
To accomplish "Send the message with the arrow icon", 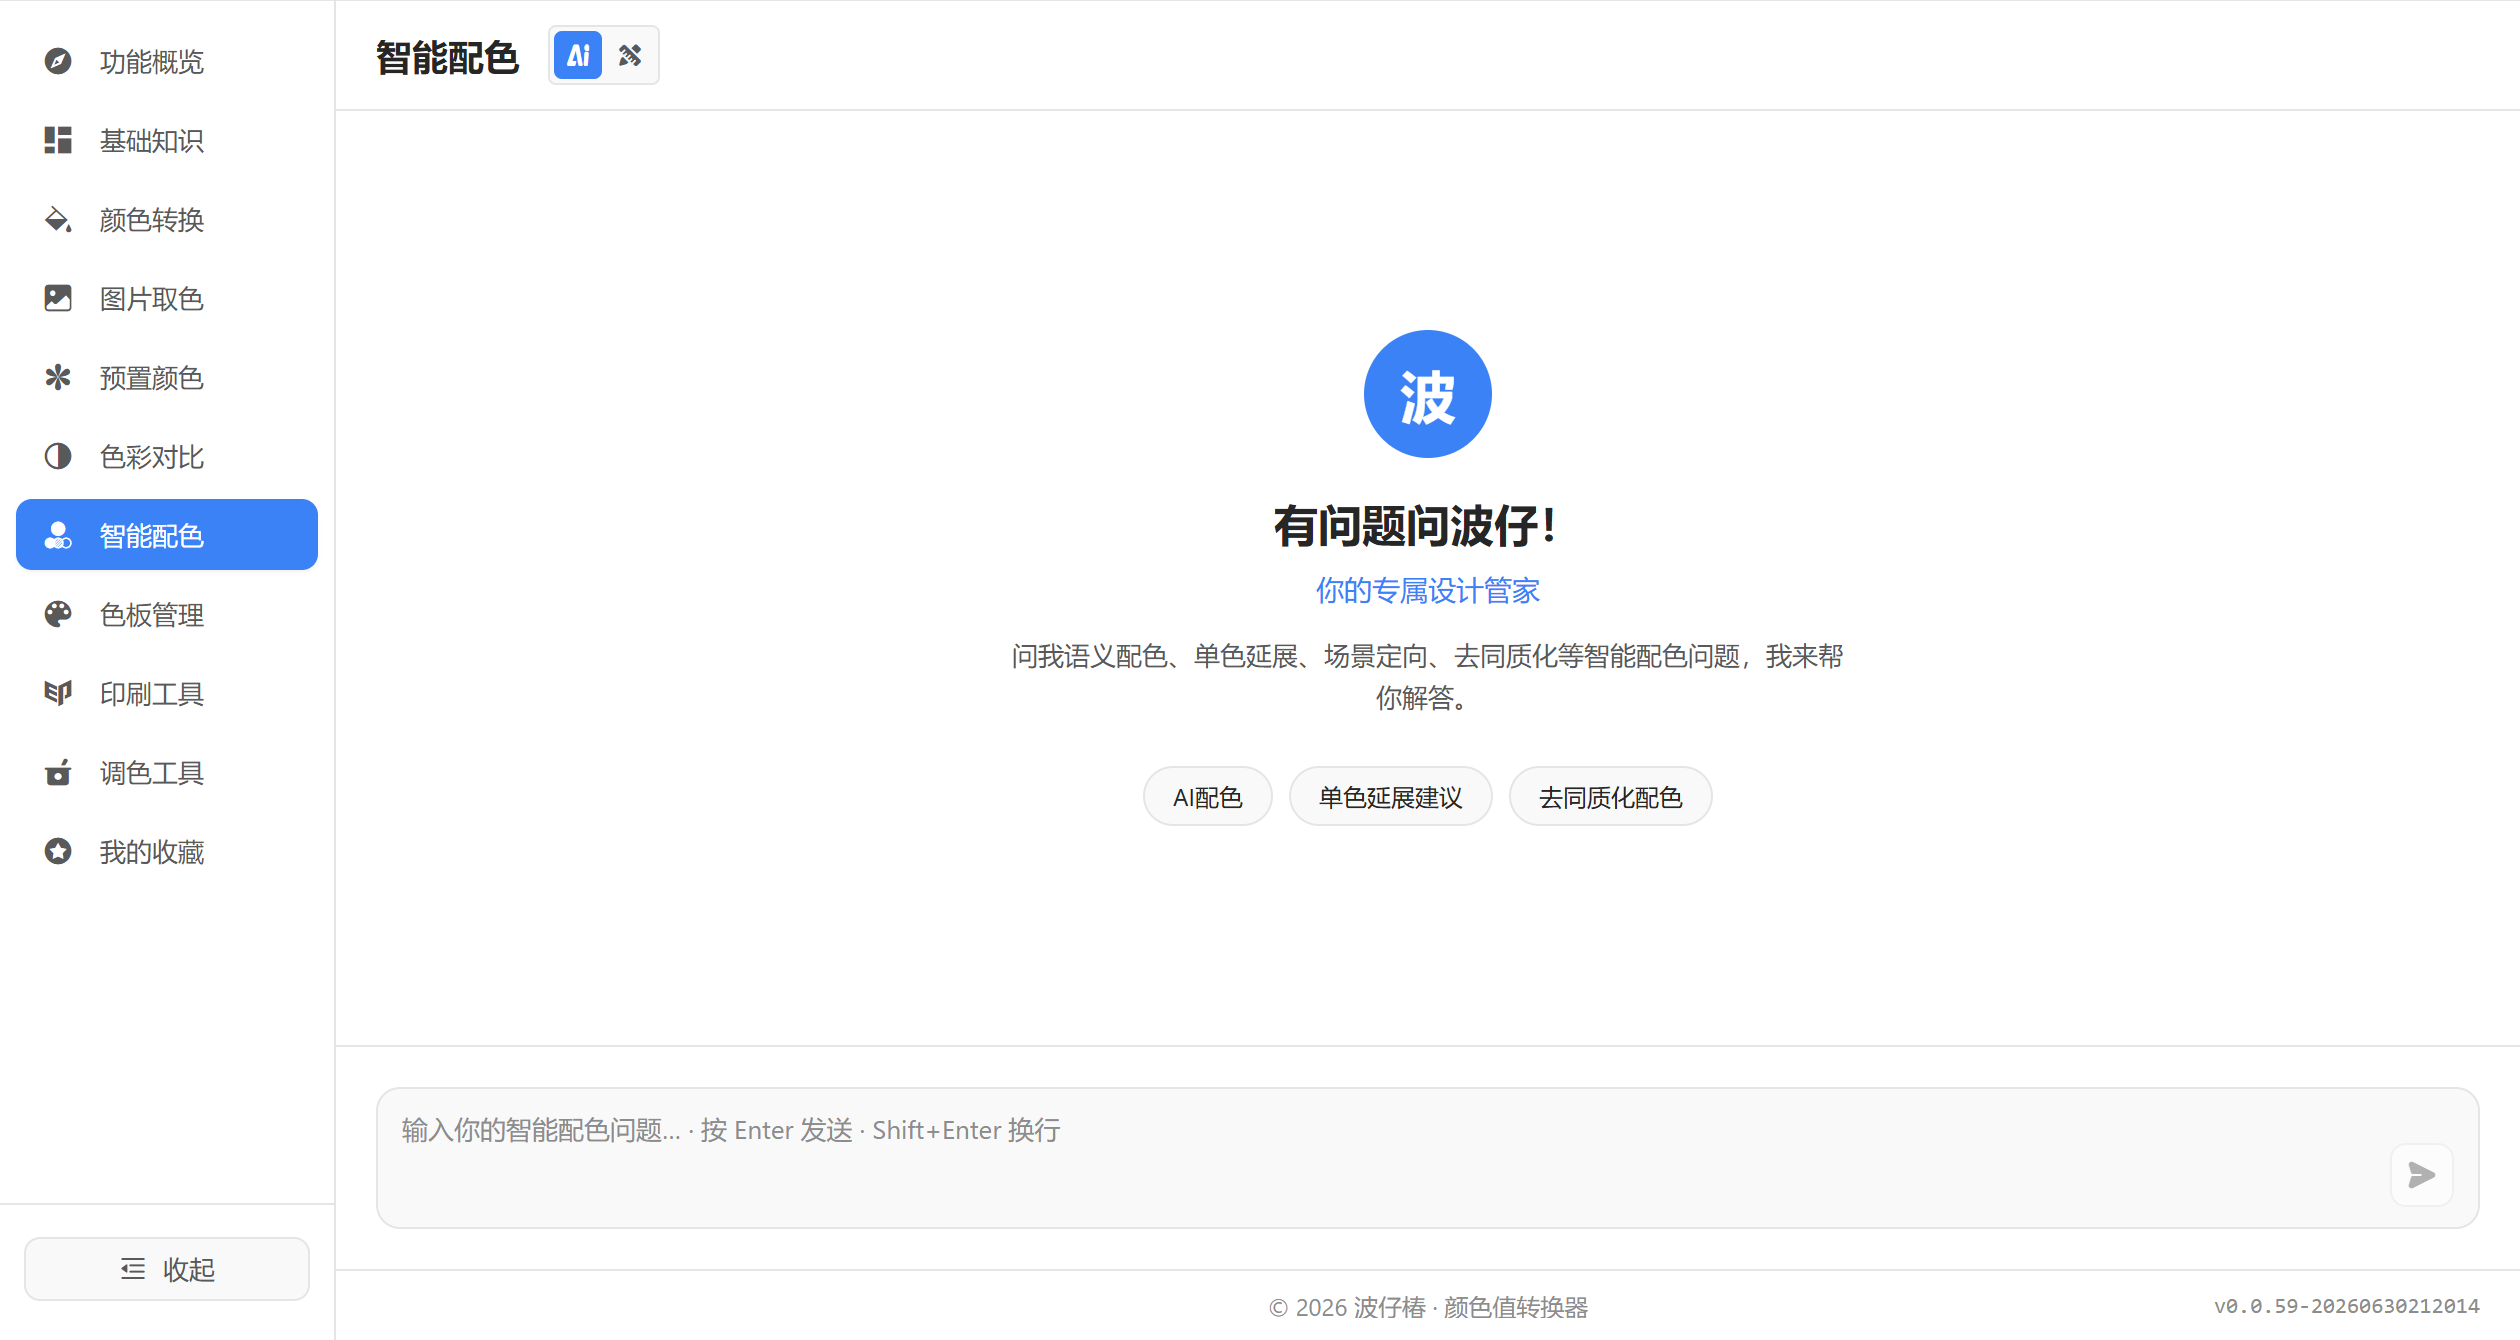I will tap(2421, 1174).
